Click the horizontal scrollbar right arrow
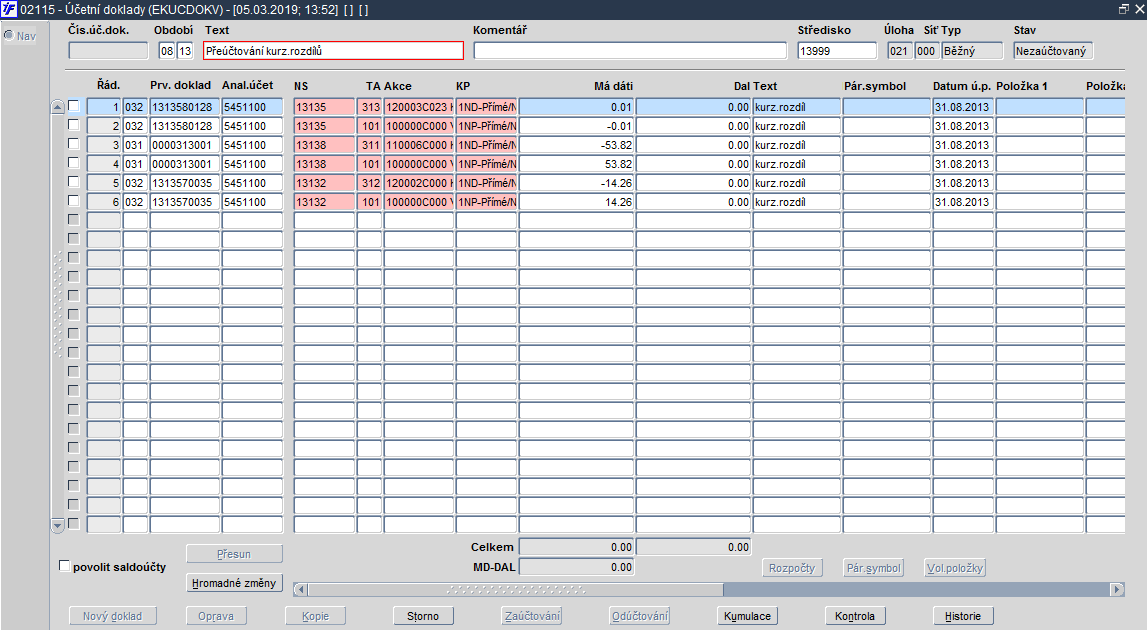 tap(1117, 590)
